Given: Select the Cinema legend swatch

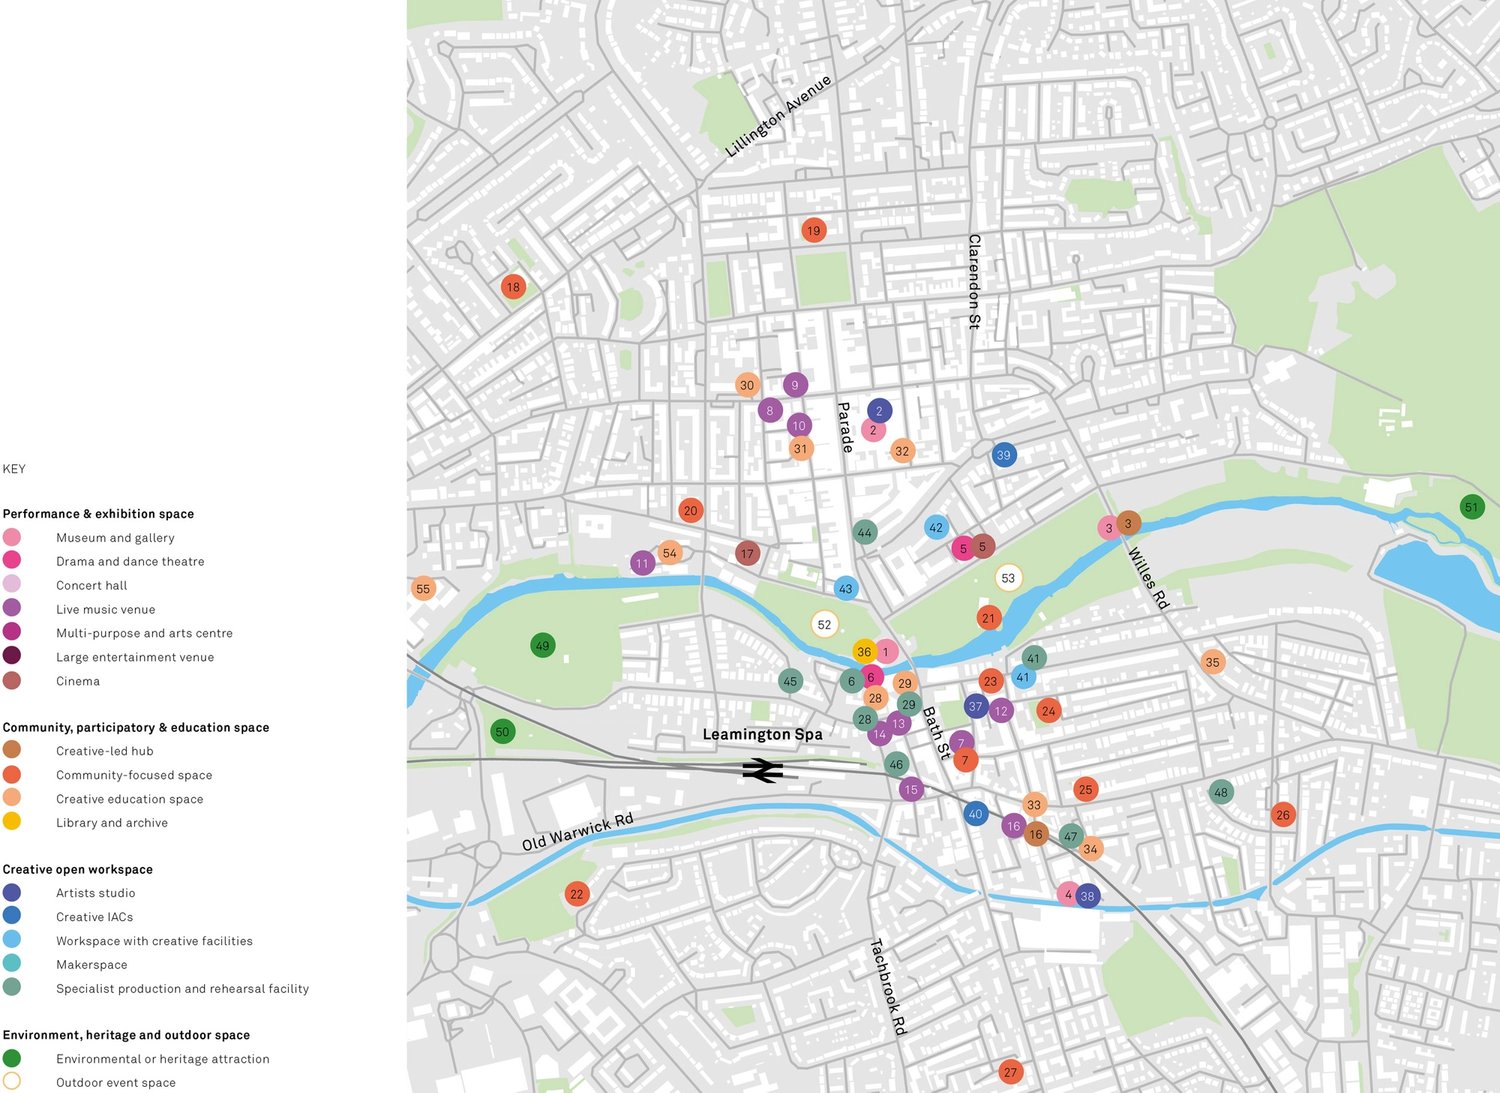Looking at the screenshot, I should (x=12, y=681).
